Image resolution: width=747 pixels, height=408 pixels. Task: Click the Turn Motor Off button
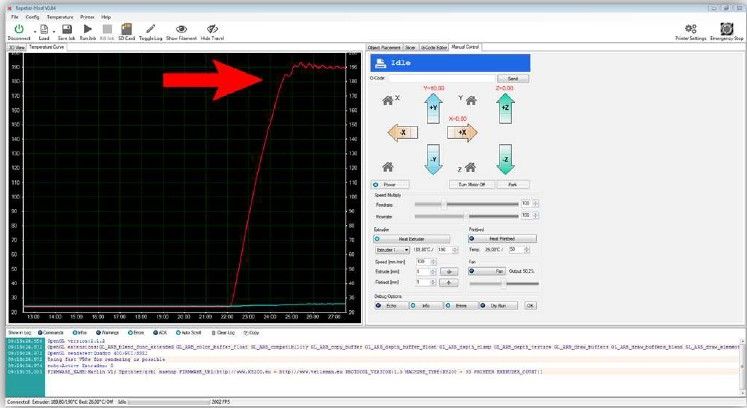click(471, 184)
